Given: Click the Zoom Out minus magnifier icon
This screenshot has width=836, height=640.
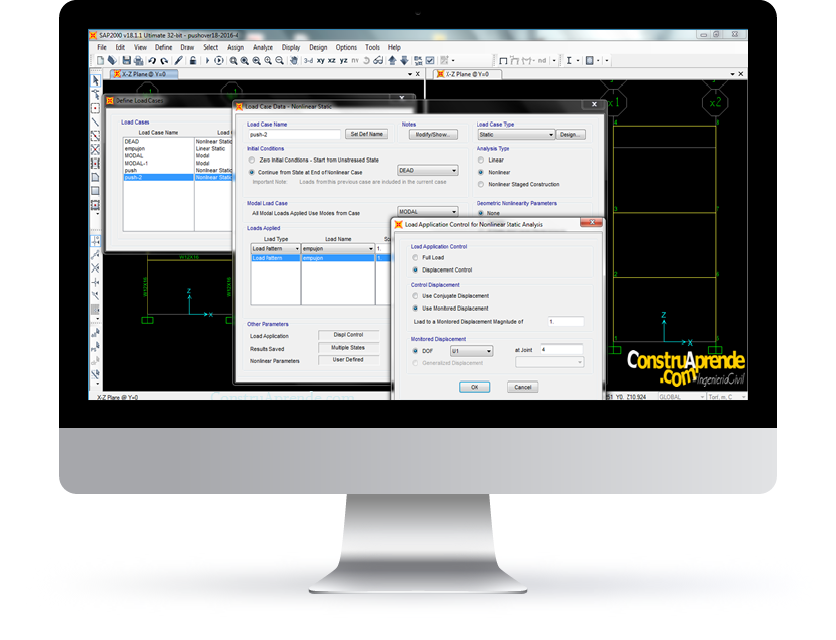Looking at the screenshot, I should (x=279, y=61).
